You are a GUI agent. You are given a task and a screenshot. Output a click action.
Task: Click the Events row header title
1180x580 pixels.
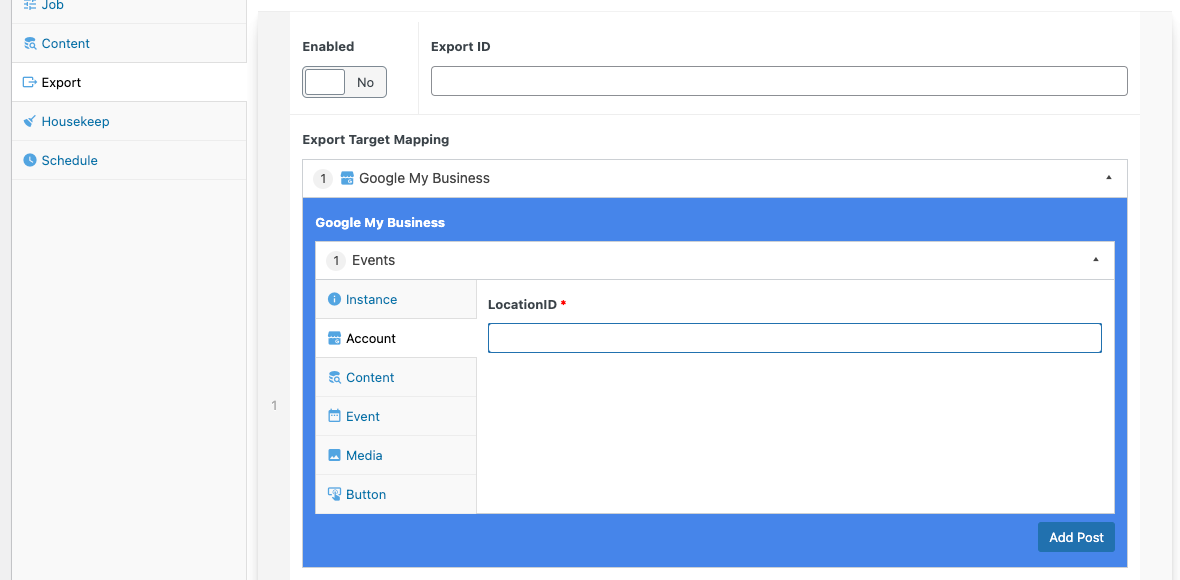(x=373, y=260)
